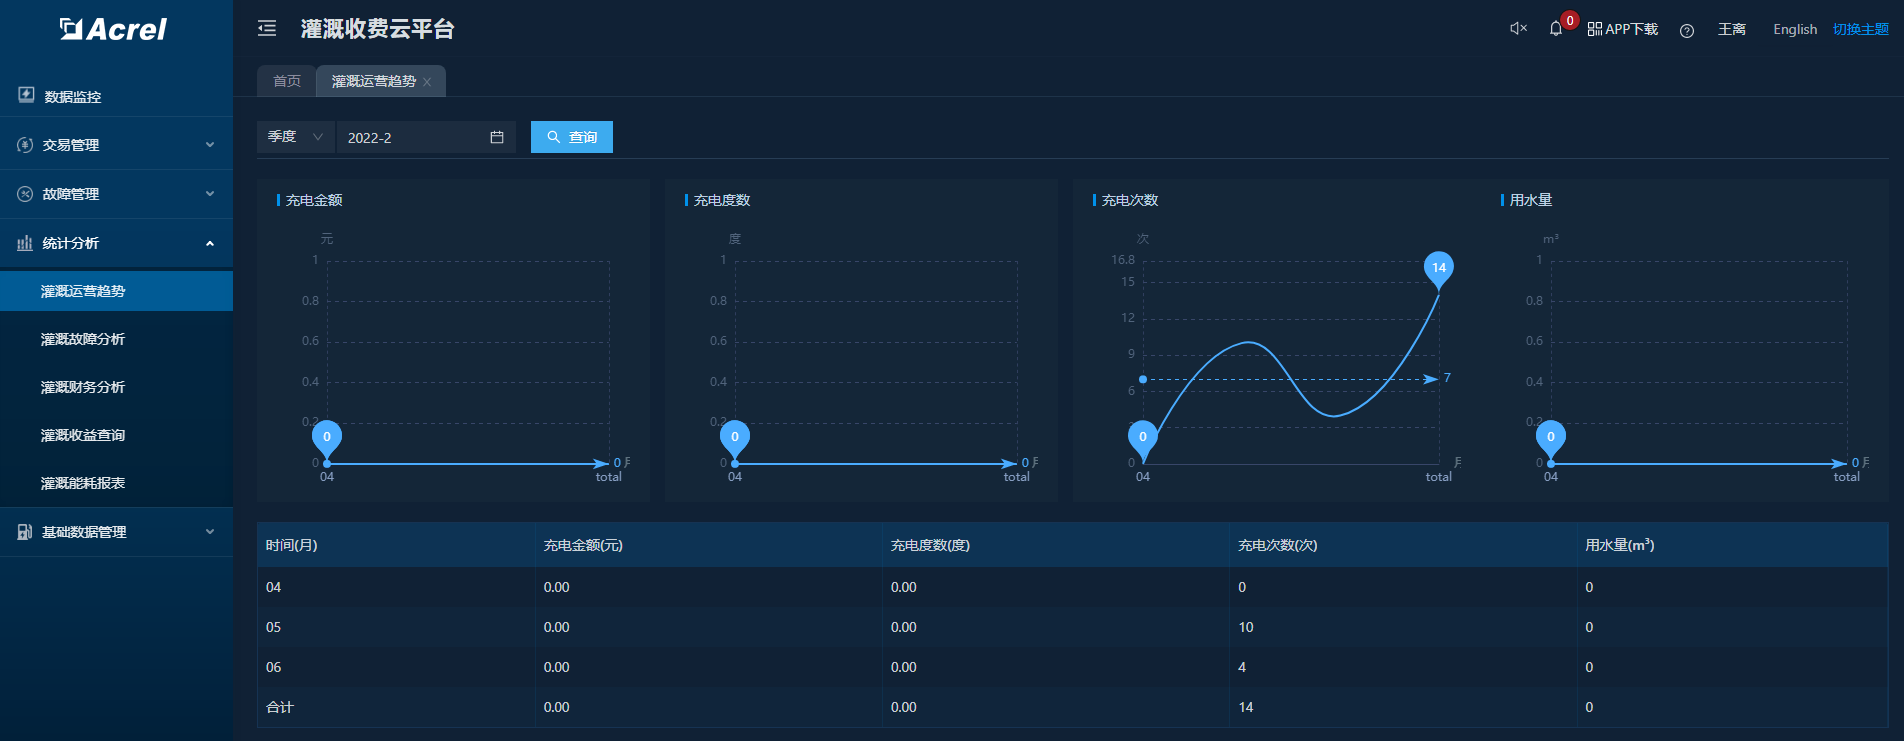
Task: Open help via the question mark icon
Action: [1687, 30]
